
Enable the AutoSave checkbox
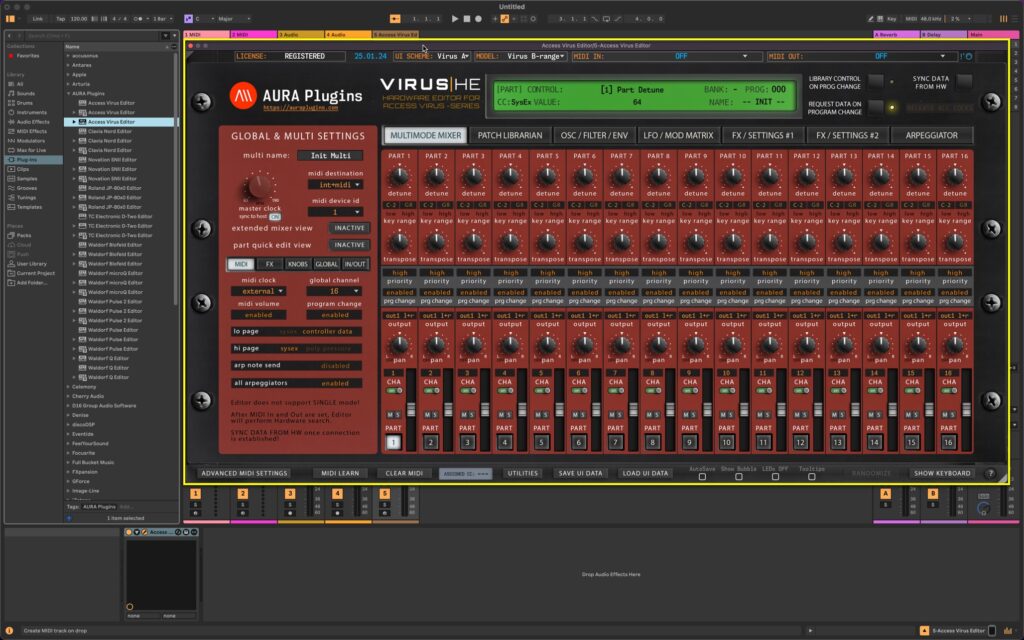(702, 478)
